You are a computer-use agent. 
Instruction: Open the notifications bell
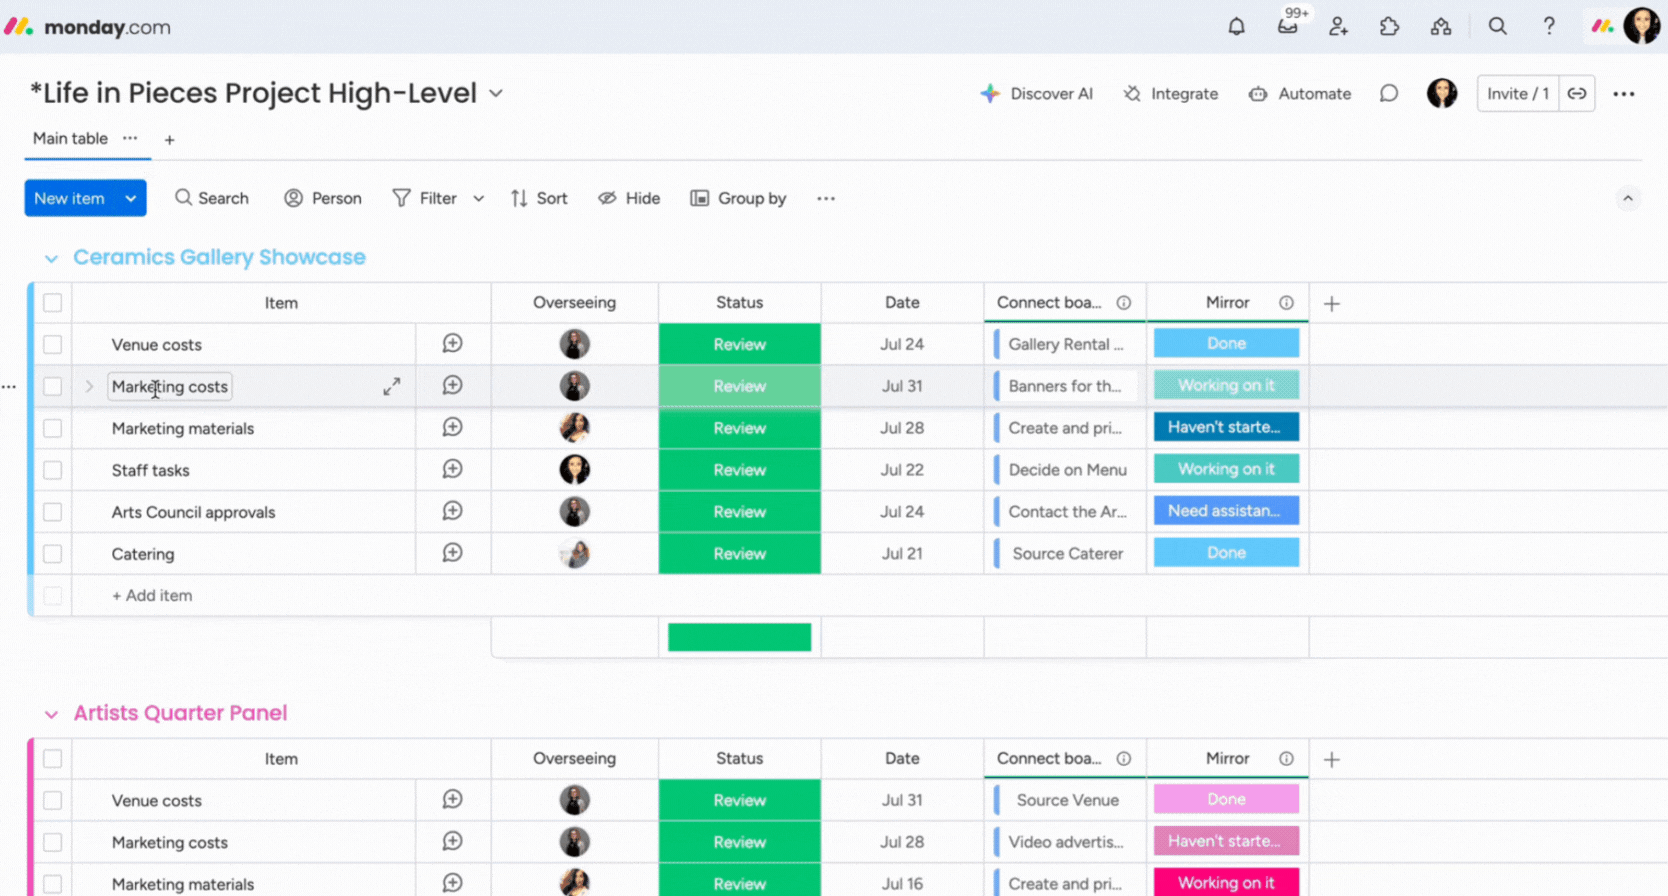coord(1236,27)
